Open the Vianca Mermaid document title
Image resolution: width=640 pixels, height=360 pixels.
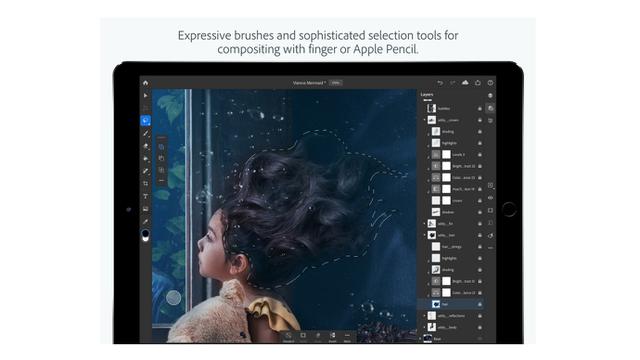pyautogui.click(x=309, y=83)
